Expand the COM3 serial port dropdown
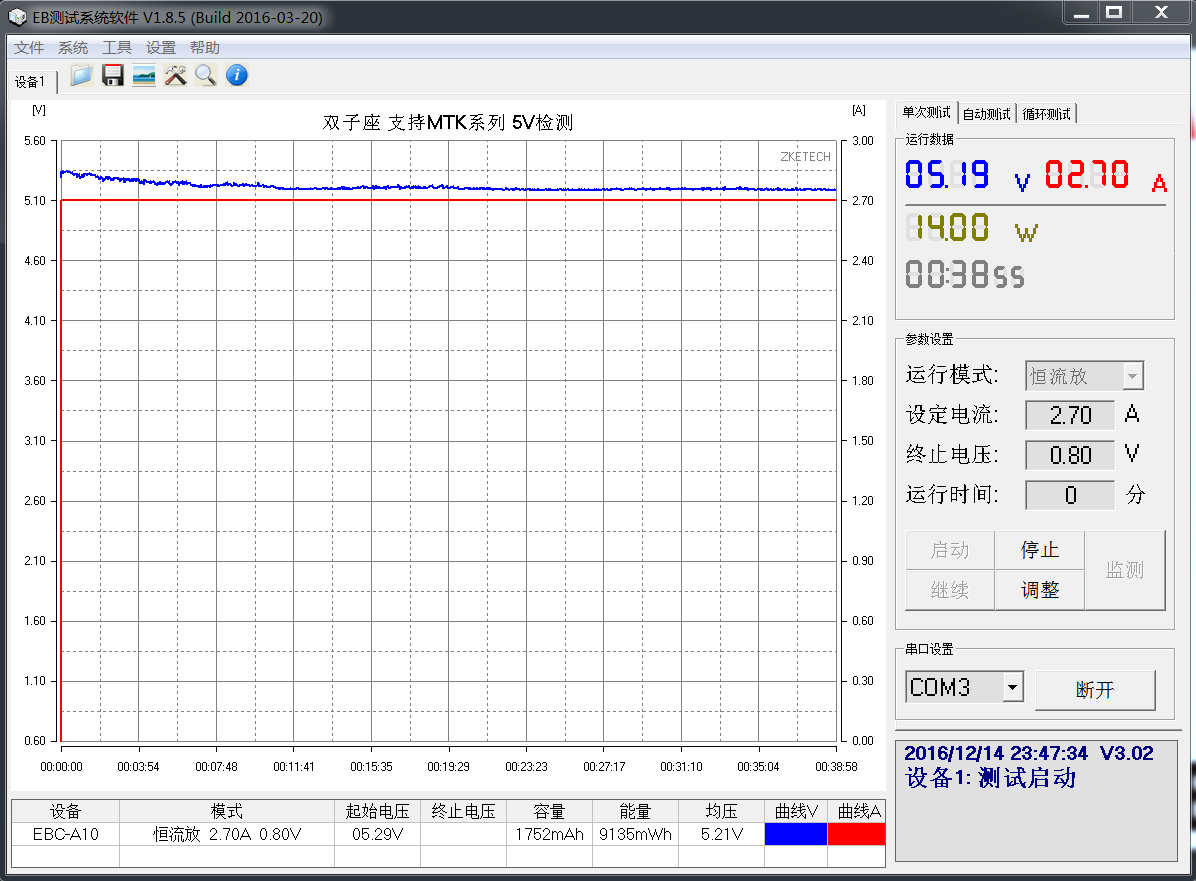 (1013, 686)
